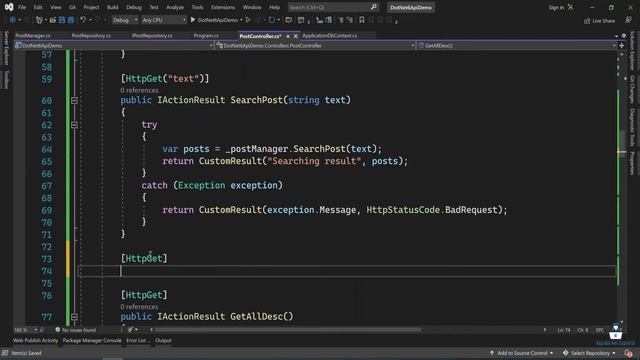Switch to the PostManager.cs tab
The height and width of the screenshot is (360, 640).
pos(33,36)
